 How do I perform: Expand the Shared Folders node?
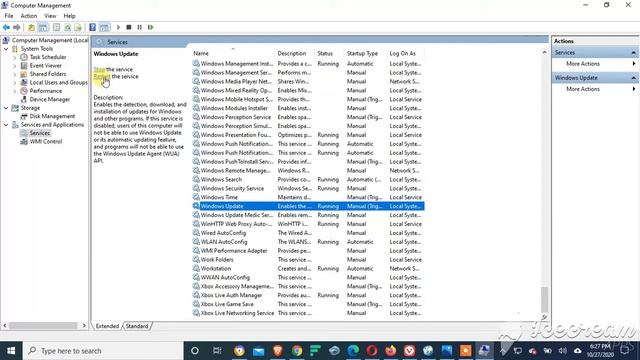[15, 74]
